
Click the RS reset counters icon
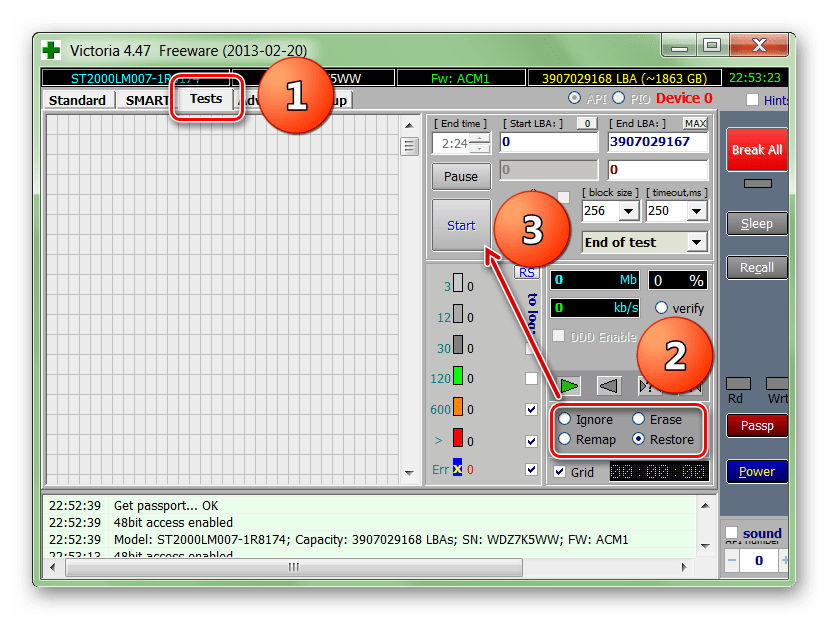[526, 272]
